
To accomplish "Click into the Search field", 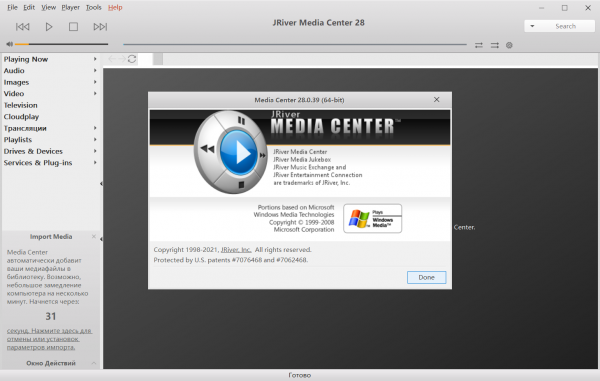I will tap(565, 26).
